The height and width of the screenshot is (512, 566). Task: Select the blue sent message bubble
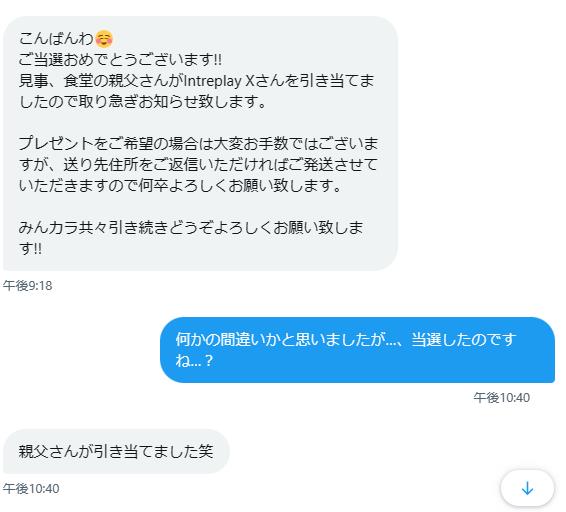[x=357, y=350]
